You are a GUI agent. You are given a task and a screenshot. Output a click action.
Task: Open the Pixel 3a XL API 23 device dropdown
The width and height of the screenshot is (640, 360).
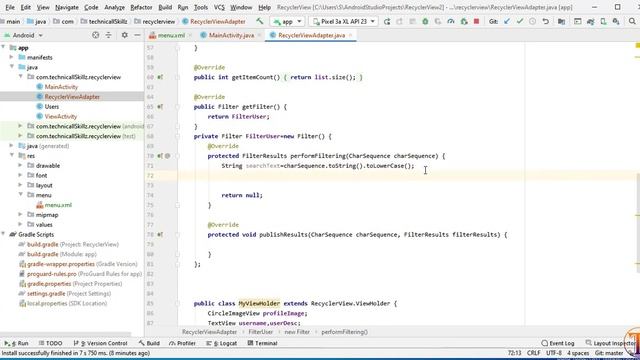344,21
